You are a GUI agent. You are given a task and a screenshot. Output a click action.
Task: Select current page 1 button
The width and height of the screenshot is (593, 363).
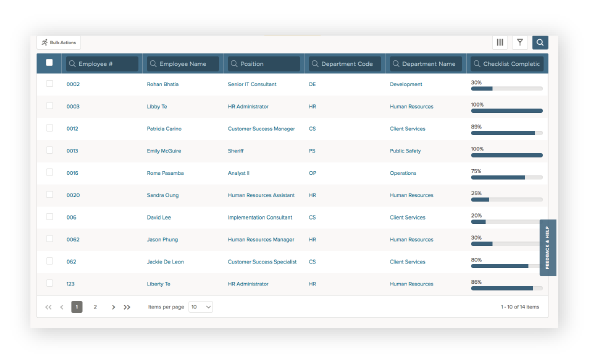(x=77, y=307)
